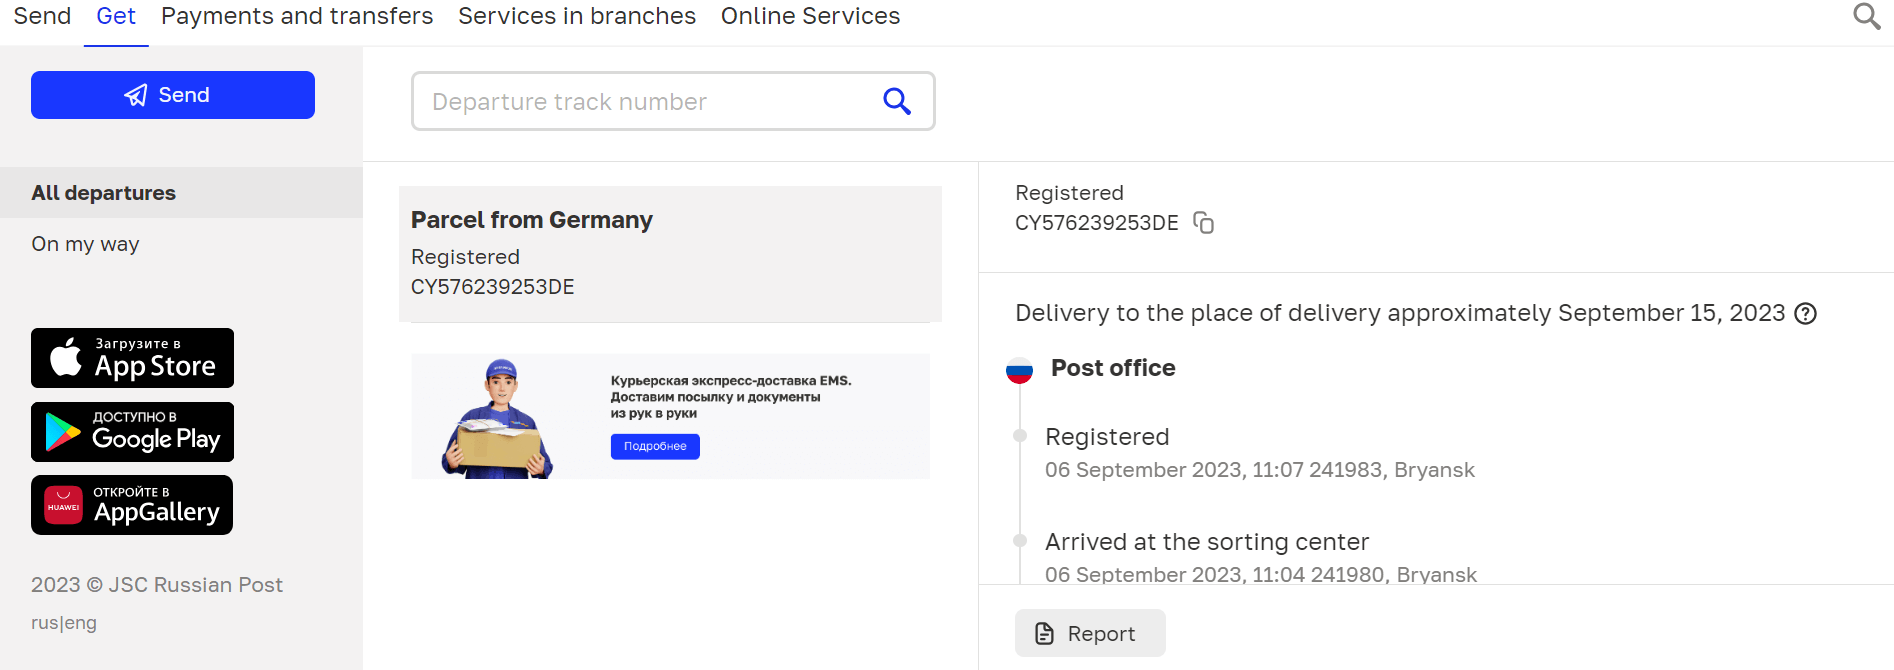Go to Services in branches
1894x670 pixels.
[577, 17]
